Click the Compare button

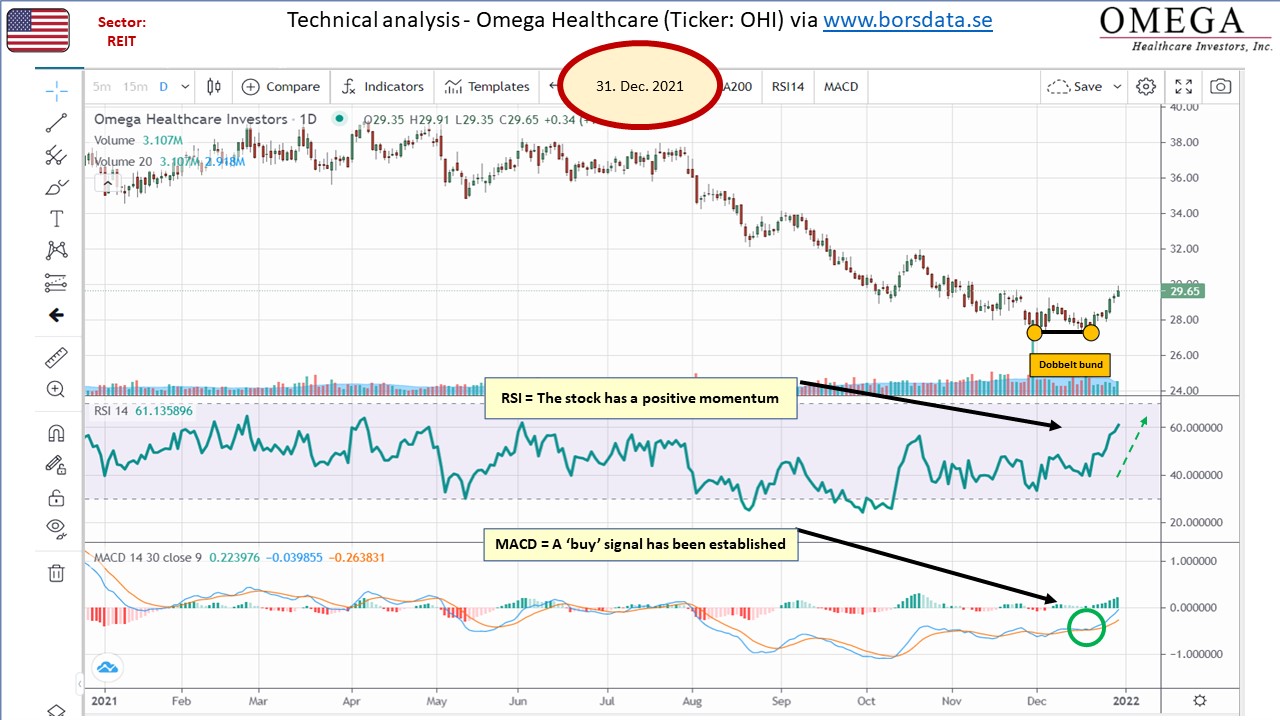(281, 87)
